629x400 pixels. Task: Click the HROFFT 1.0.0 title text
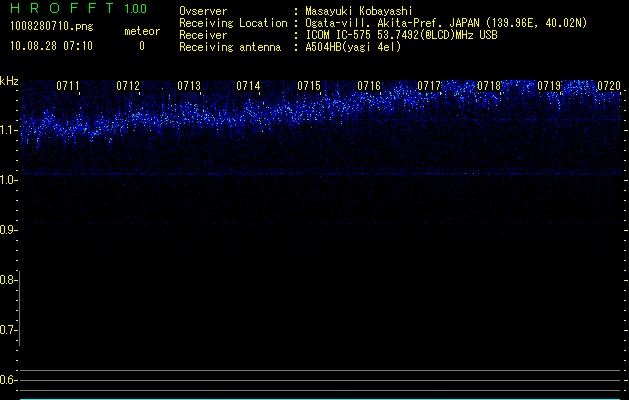pos(79,8)
